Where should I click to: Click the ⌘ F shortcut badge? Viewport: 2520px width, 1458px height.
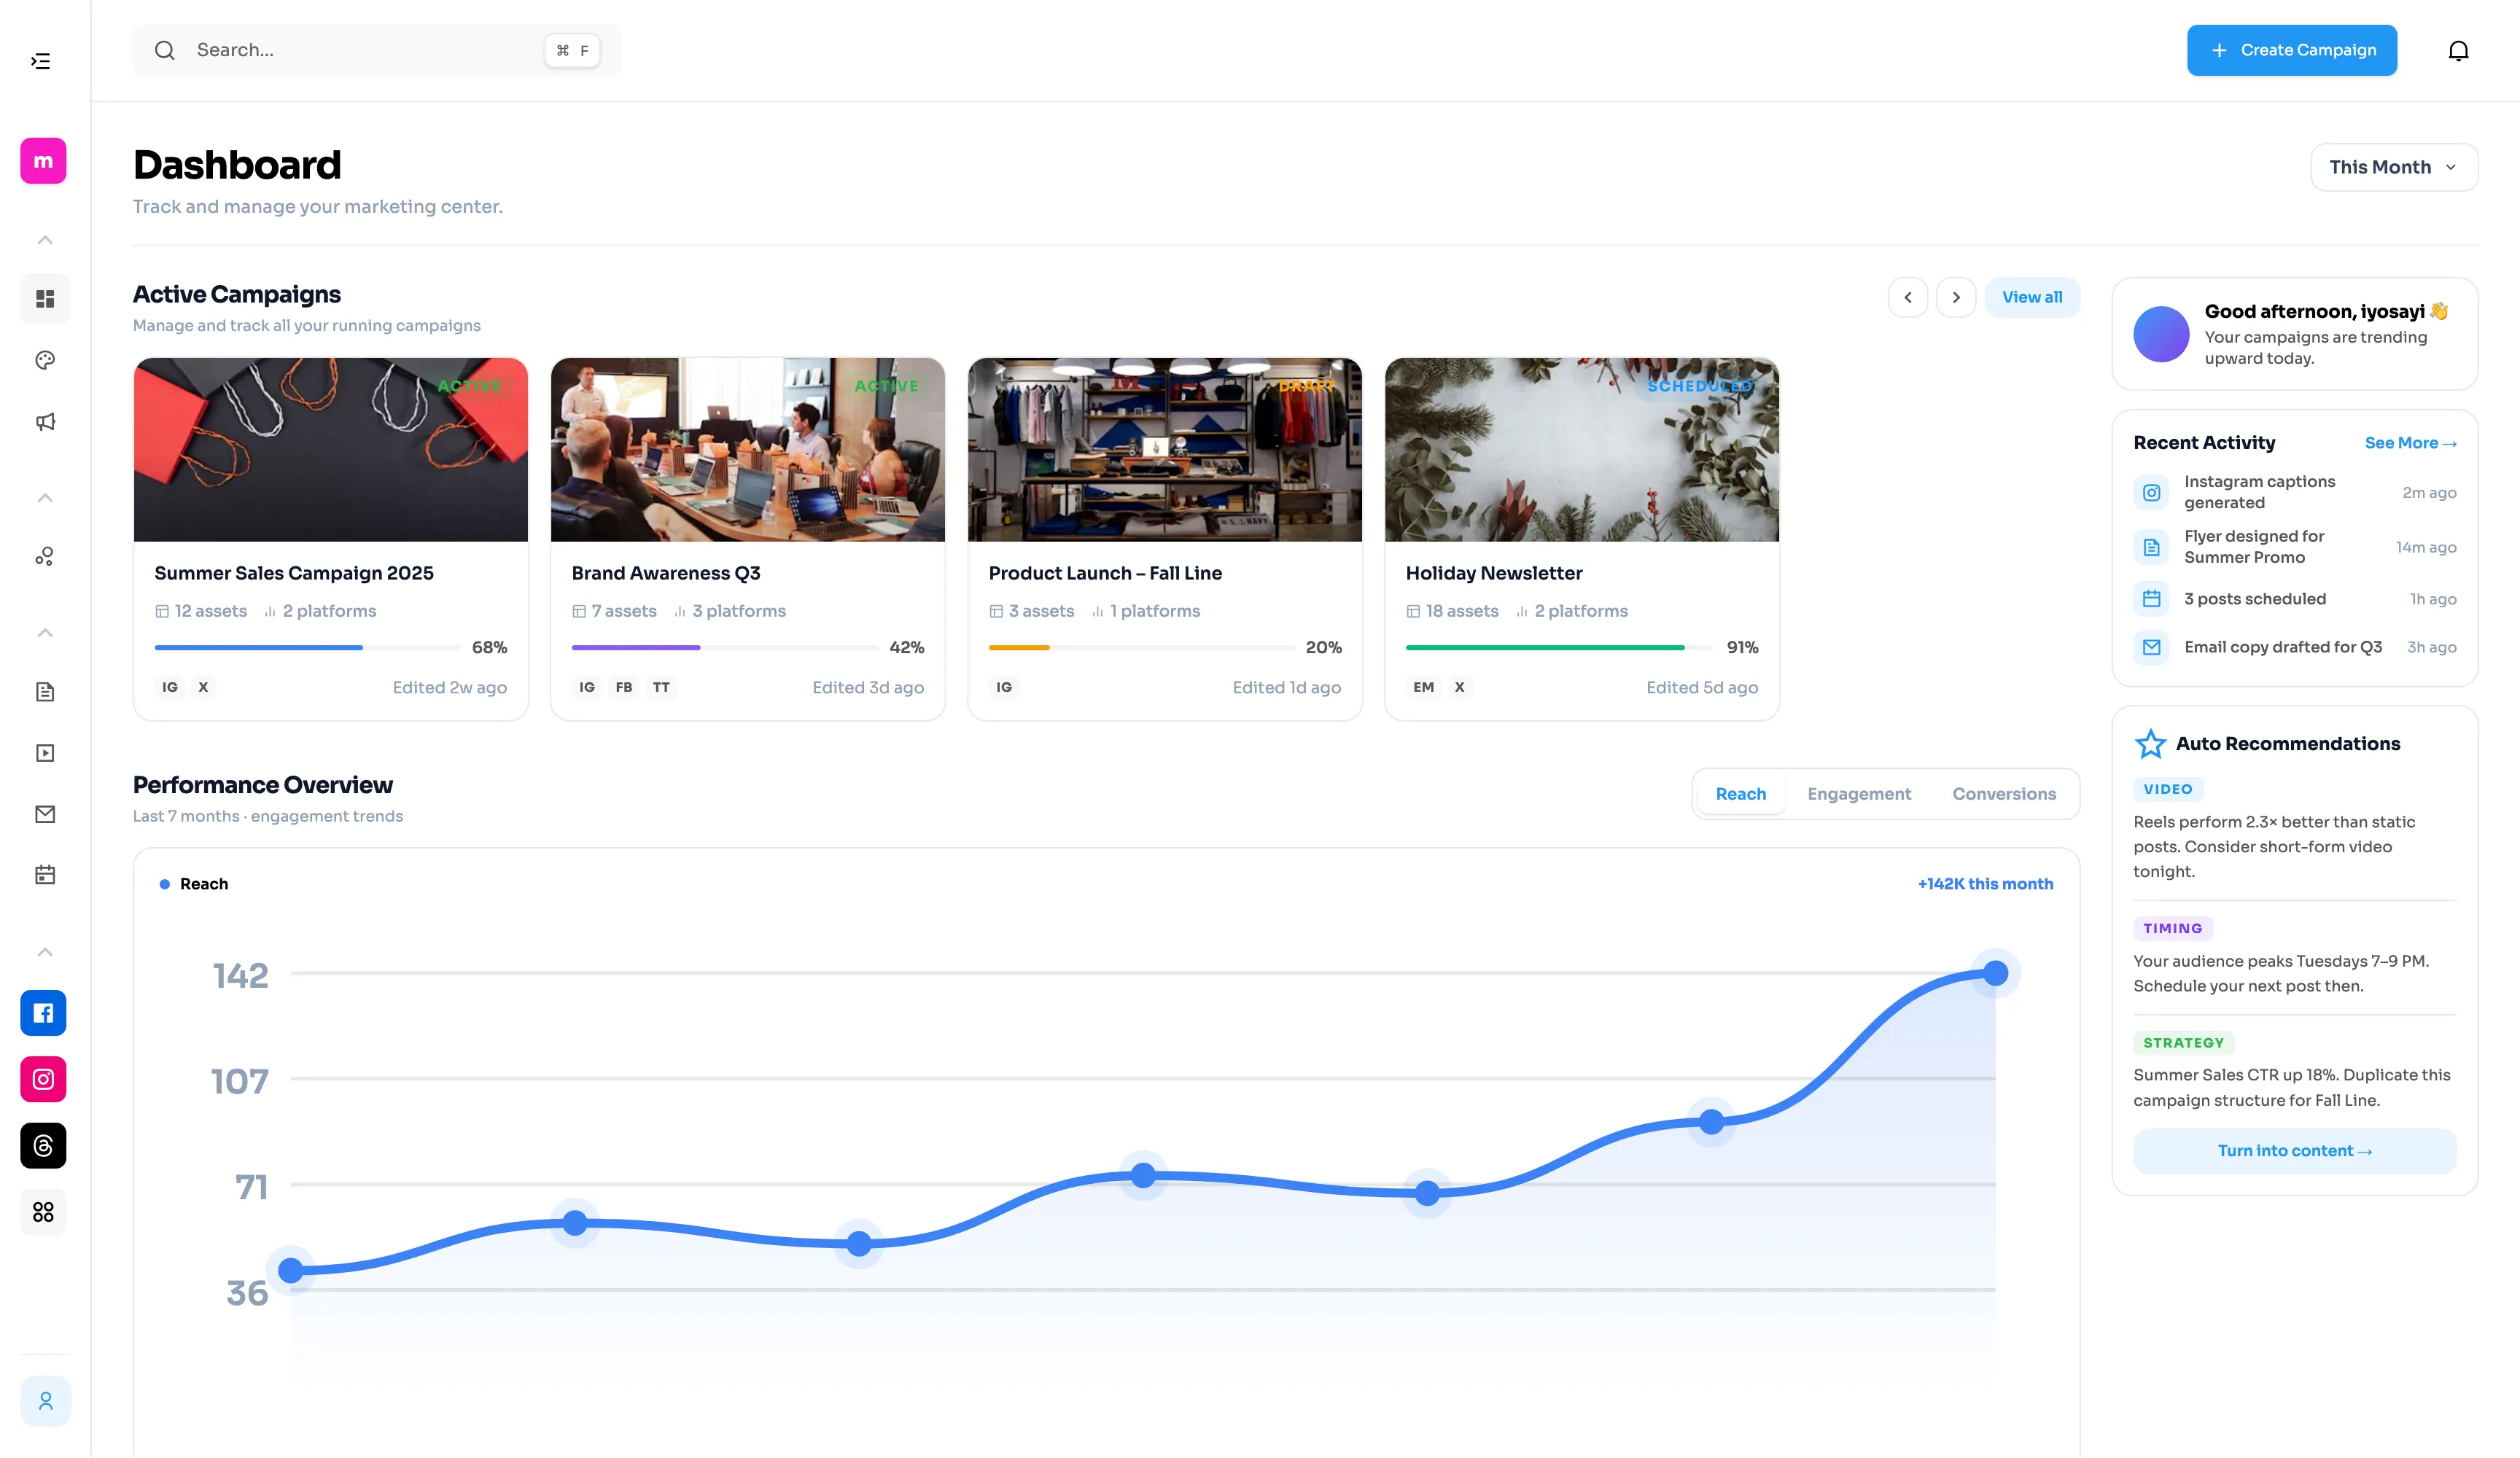coord(573,50)
